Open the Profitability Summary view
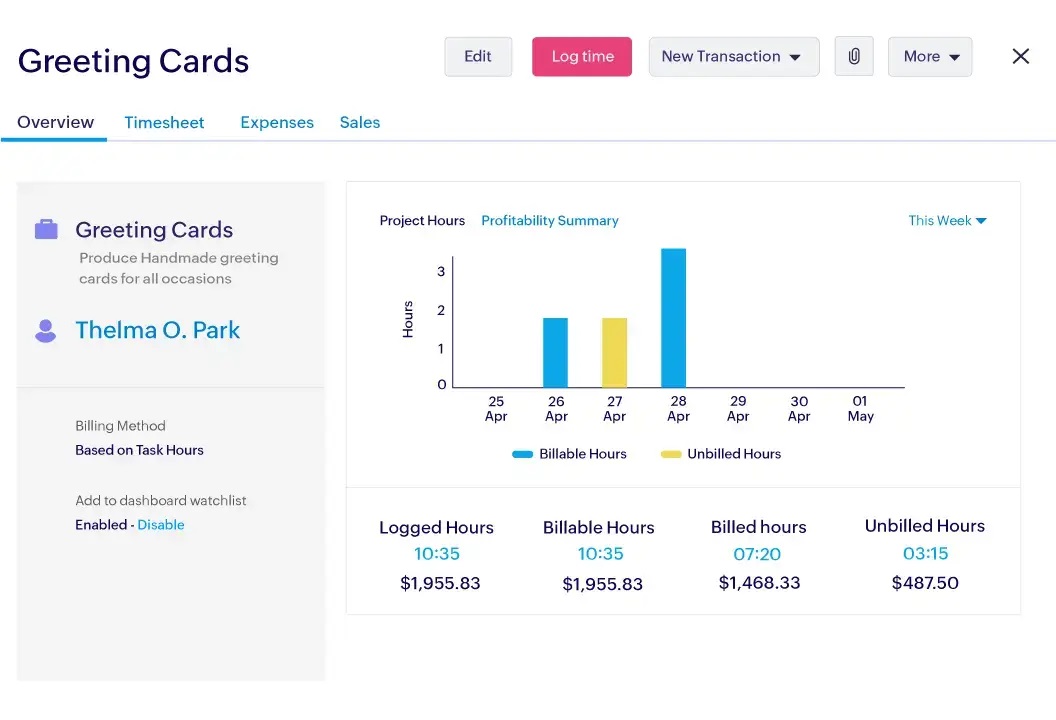Image resolution: width=1056 pixels, height=720 pixels. click(x=549, y=221)
